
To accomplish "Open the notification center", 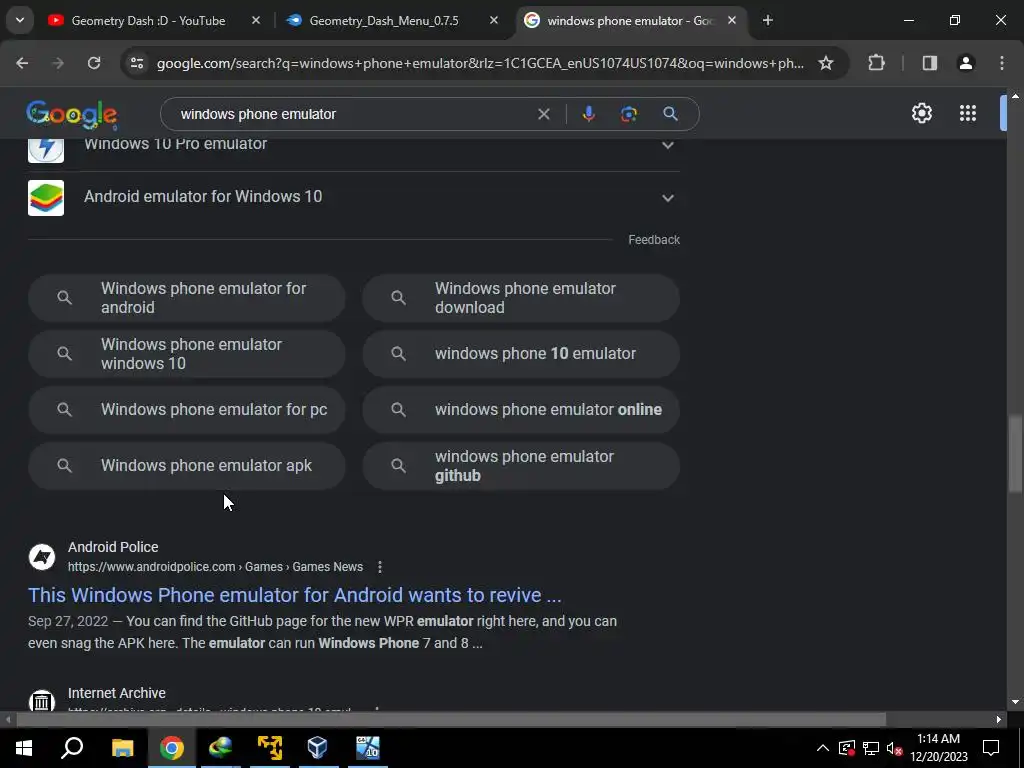I will point(991,748).
